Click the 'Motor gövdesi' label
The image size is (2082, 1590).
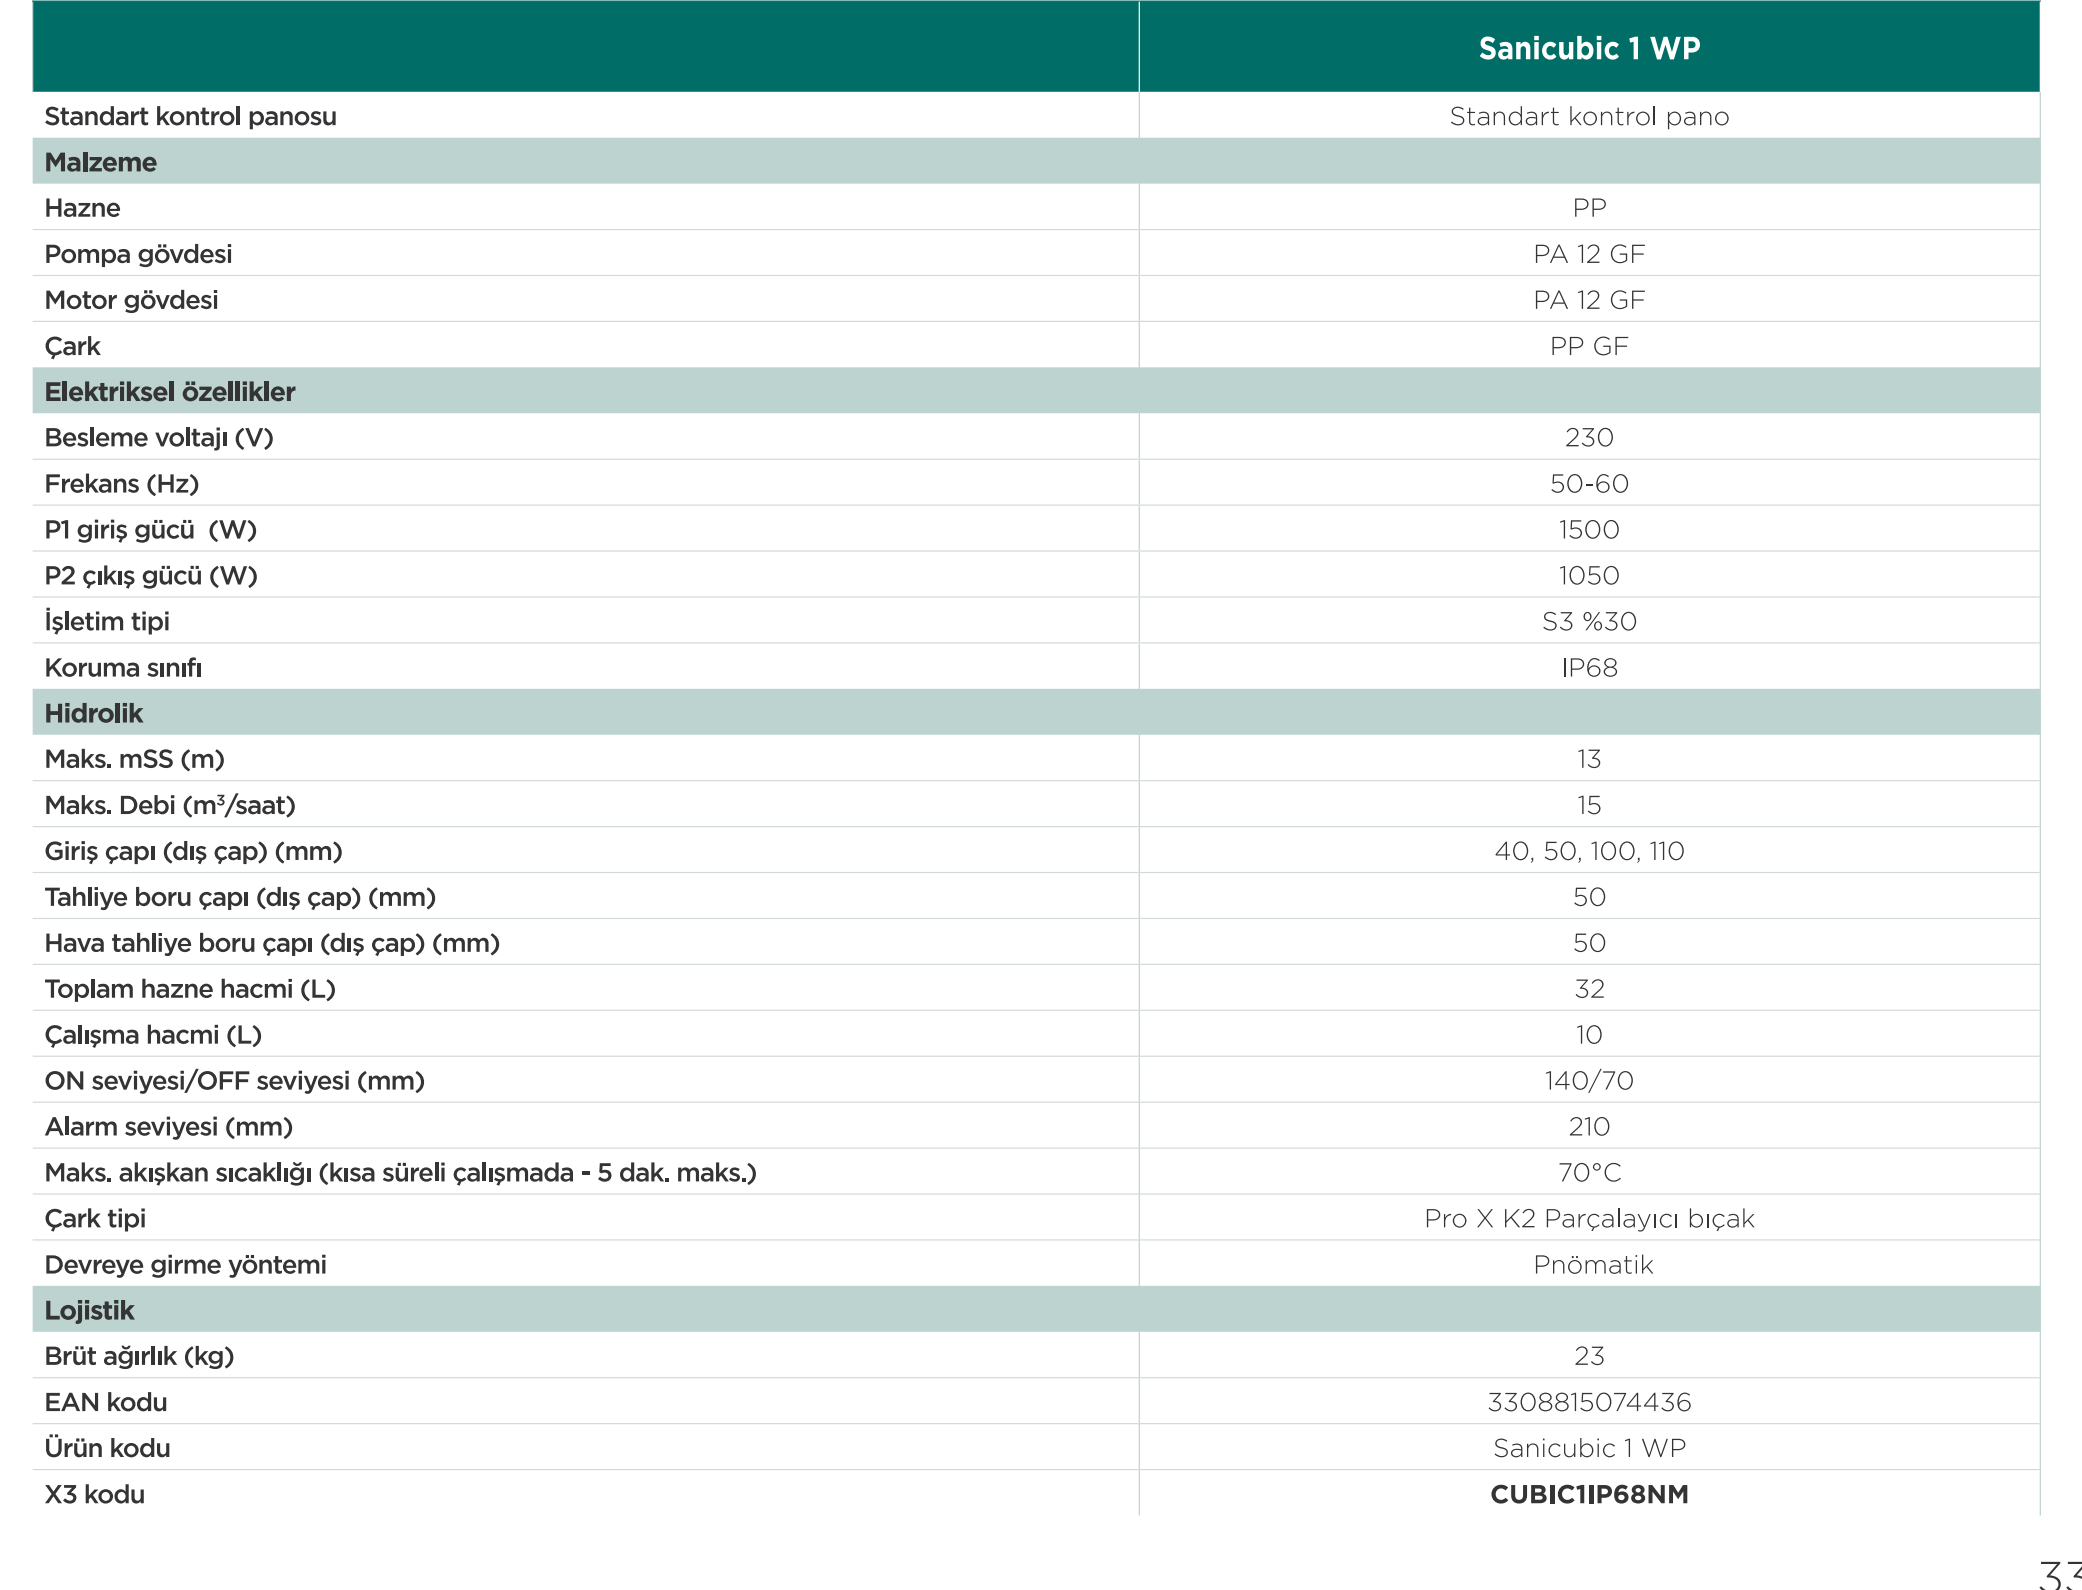131,300
